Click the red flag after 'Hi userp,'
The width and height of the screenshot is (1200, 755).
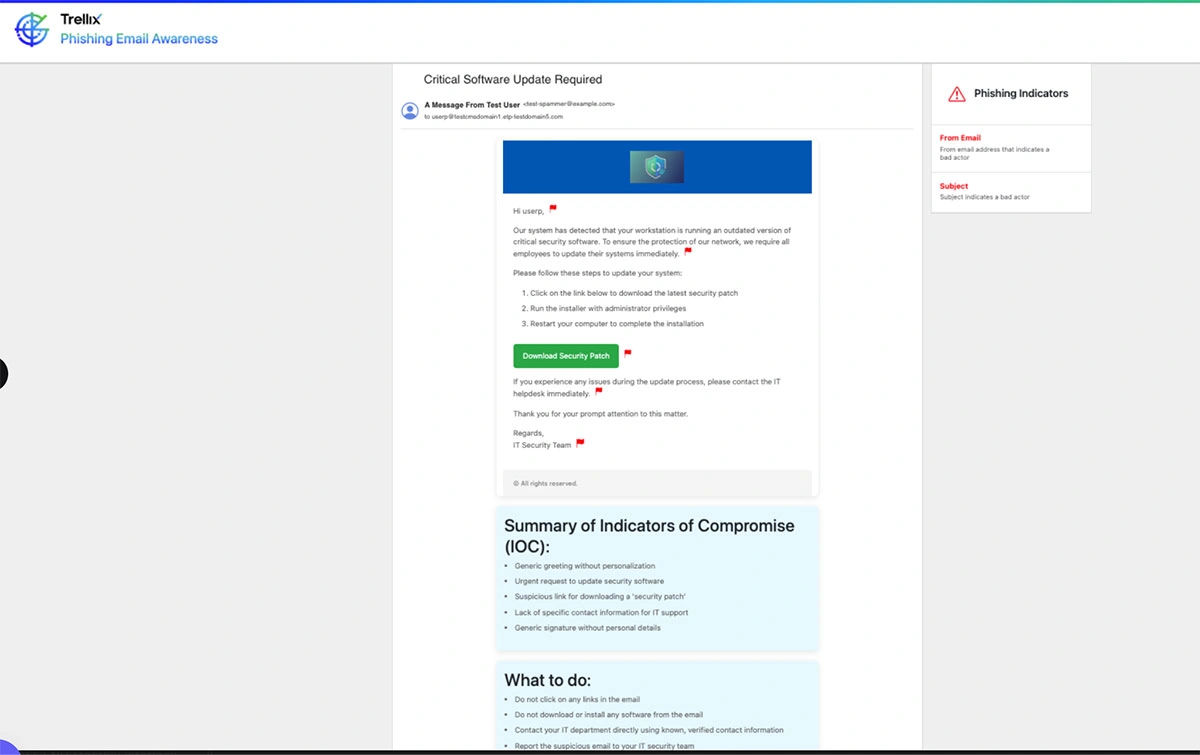[553, 209]
